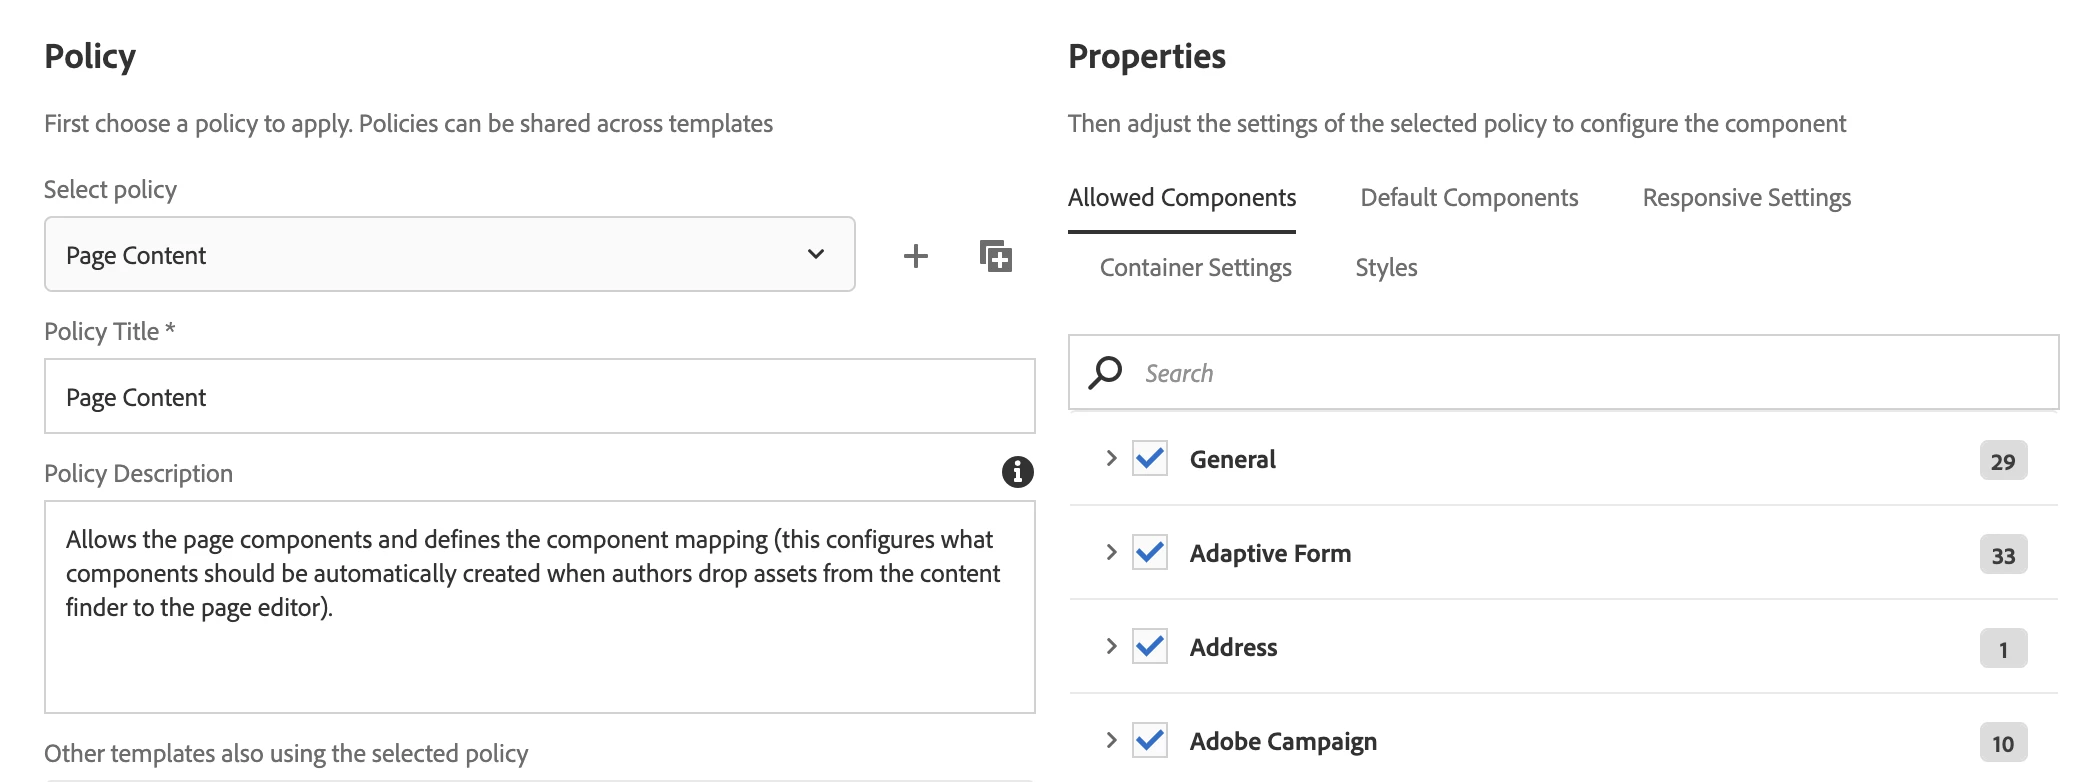The image size is (2076, 782).
Task: Open the Select policy dropdown
Action: tap(449, 255)
